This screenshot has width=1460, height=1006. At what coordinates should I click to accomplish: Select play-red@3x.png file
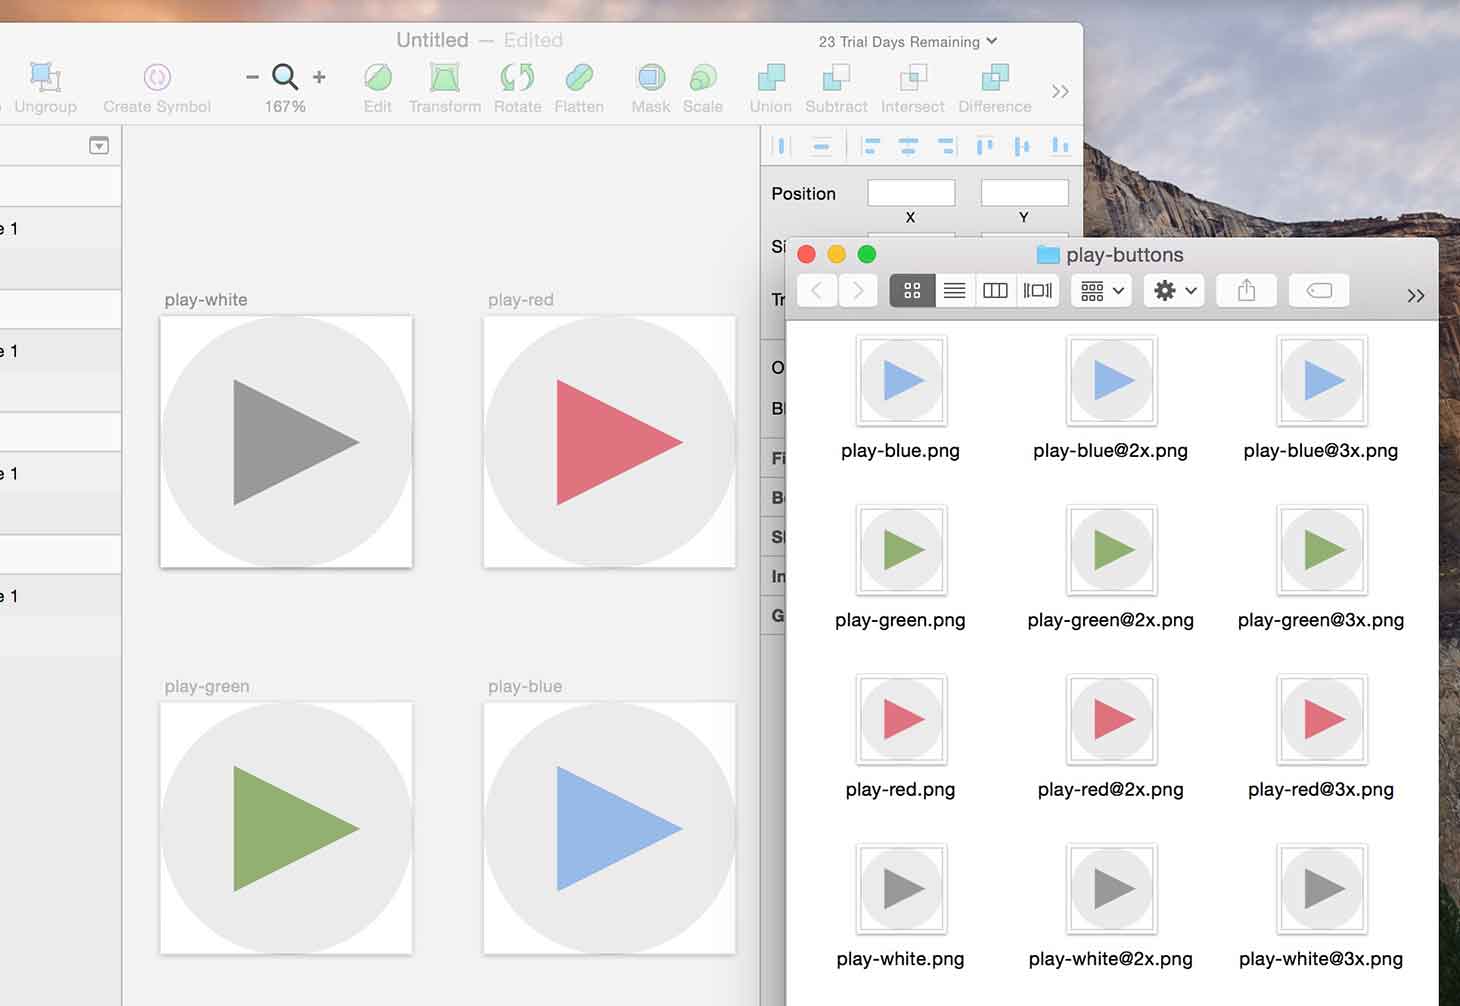tap(1321, 737)
